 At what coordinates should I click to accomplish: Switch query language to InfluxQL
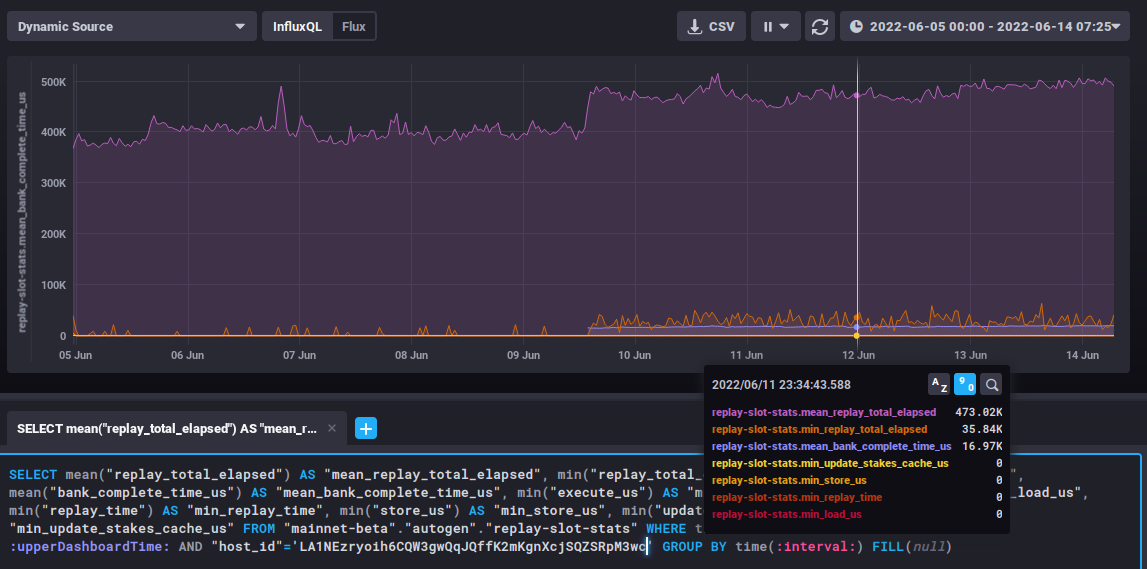[x=297, y=26]
